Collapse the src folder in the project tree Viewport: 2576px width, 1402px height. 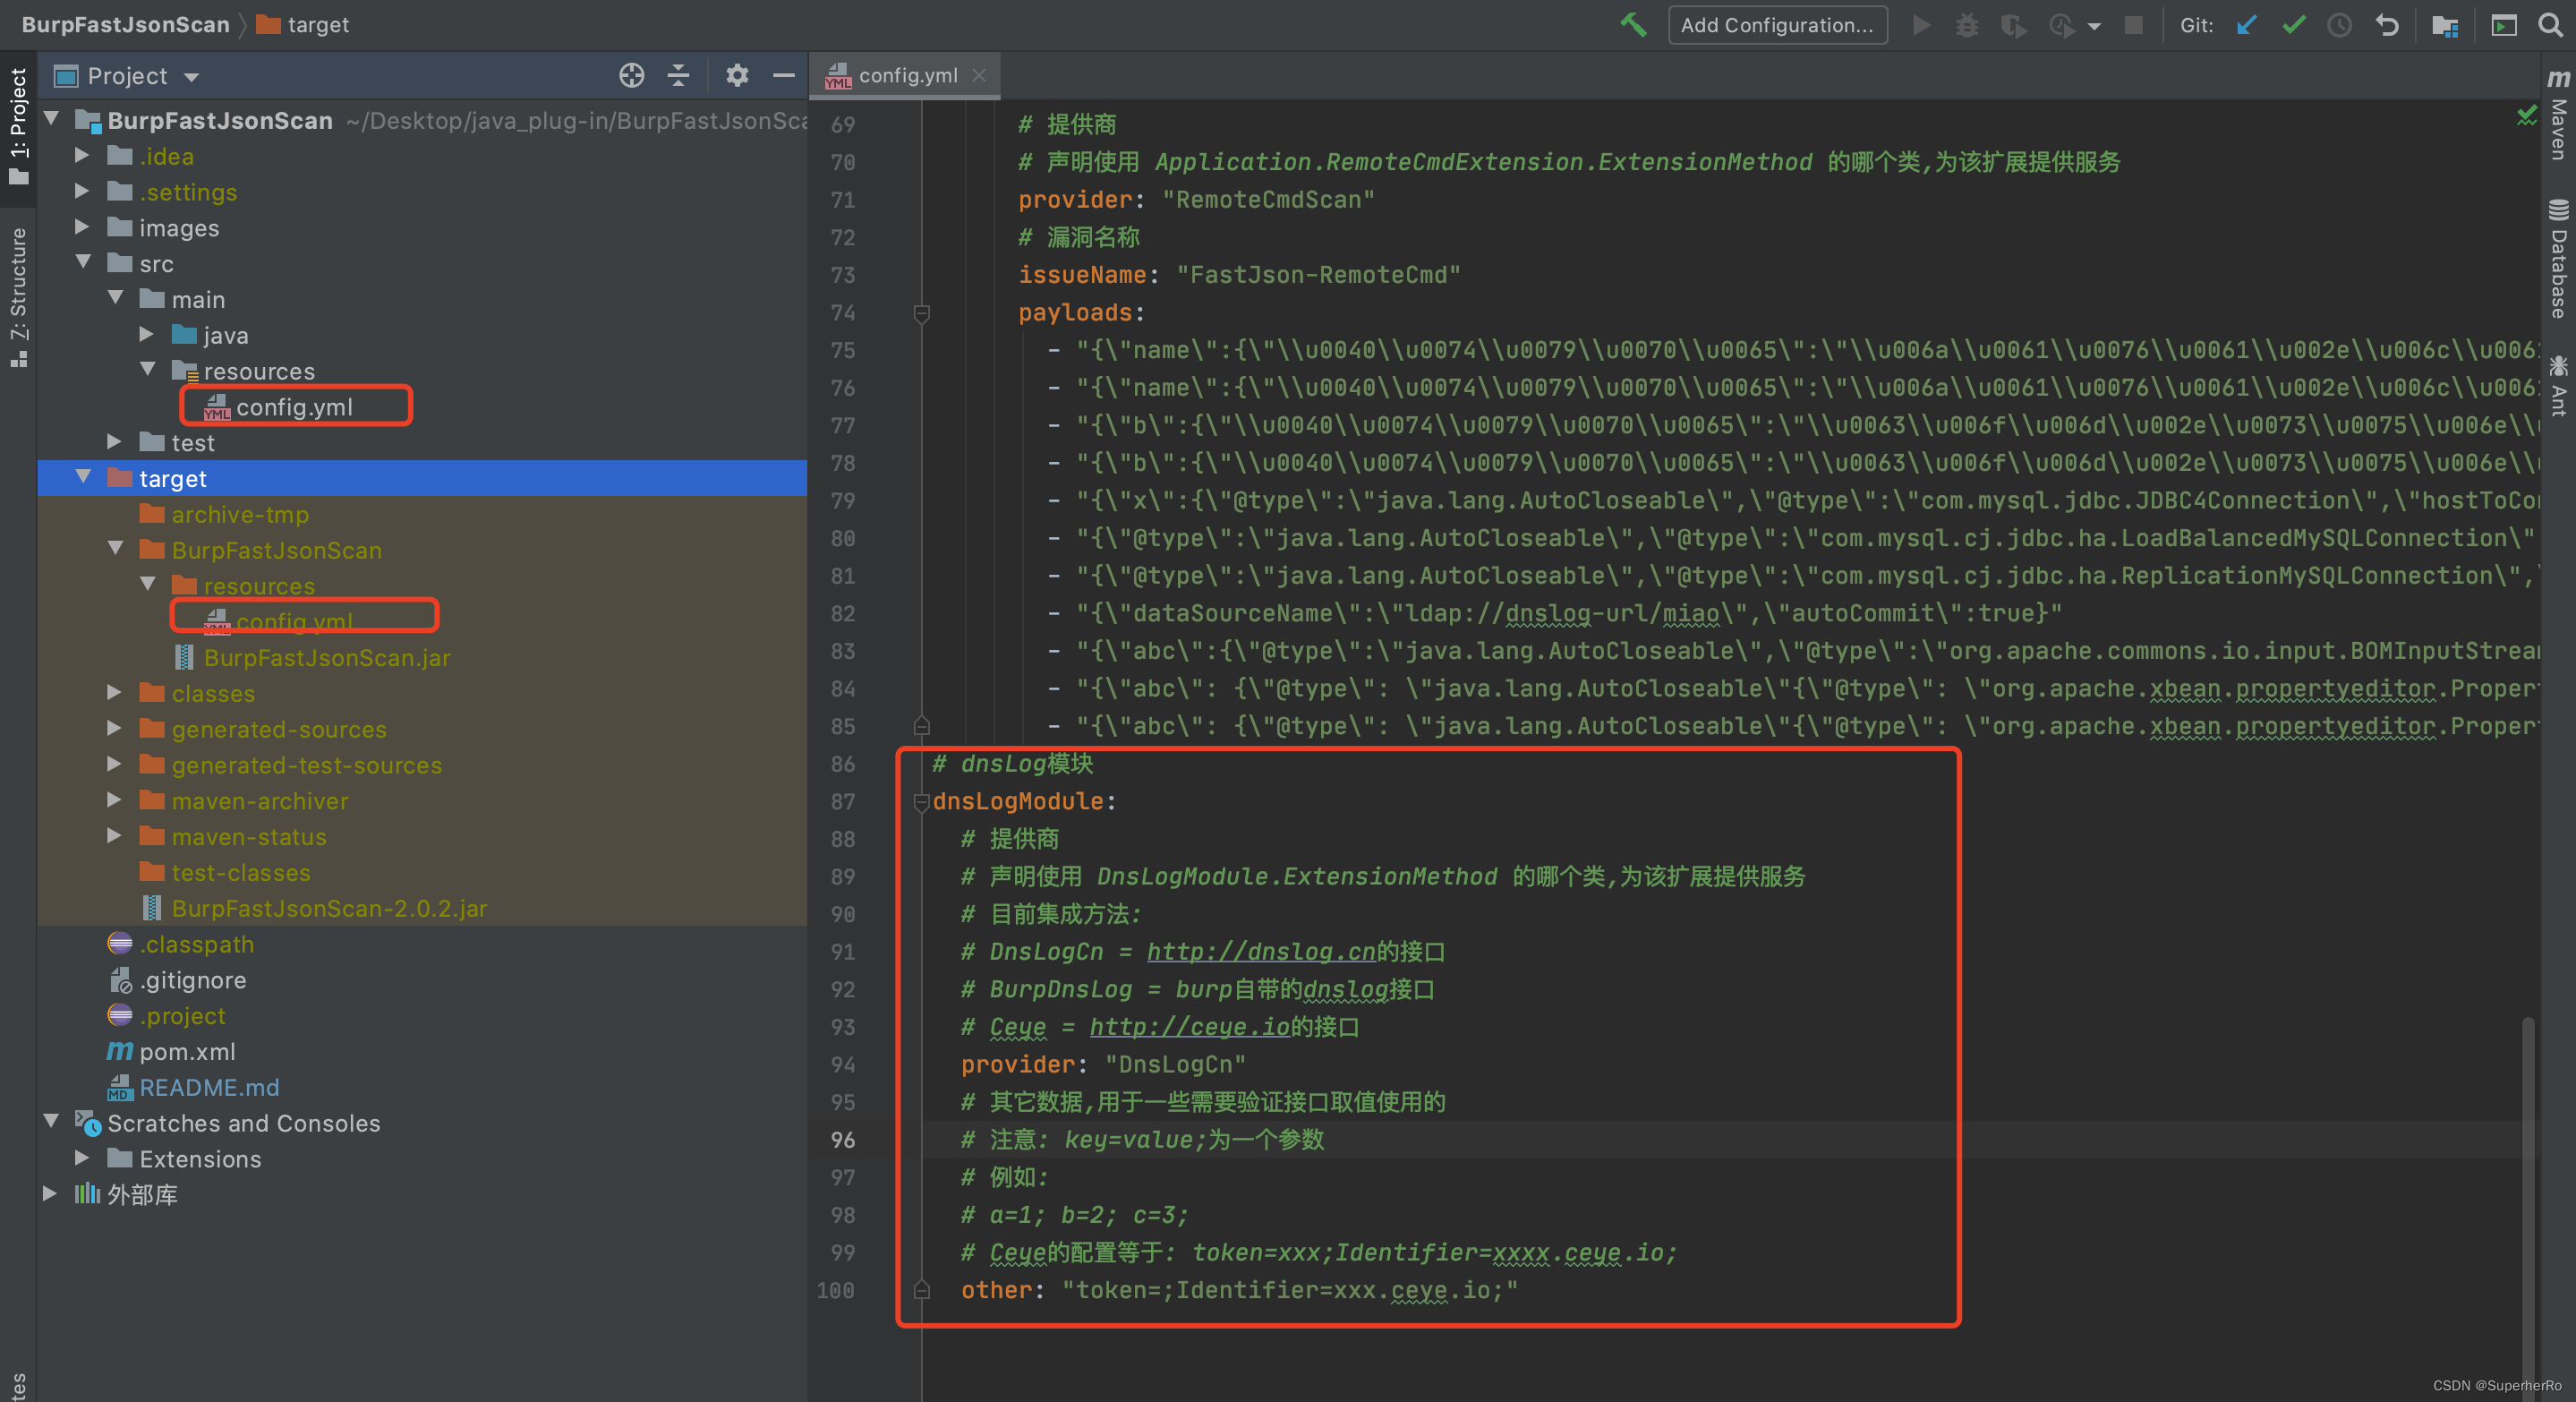coord(84,263)
